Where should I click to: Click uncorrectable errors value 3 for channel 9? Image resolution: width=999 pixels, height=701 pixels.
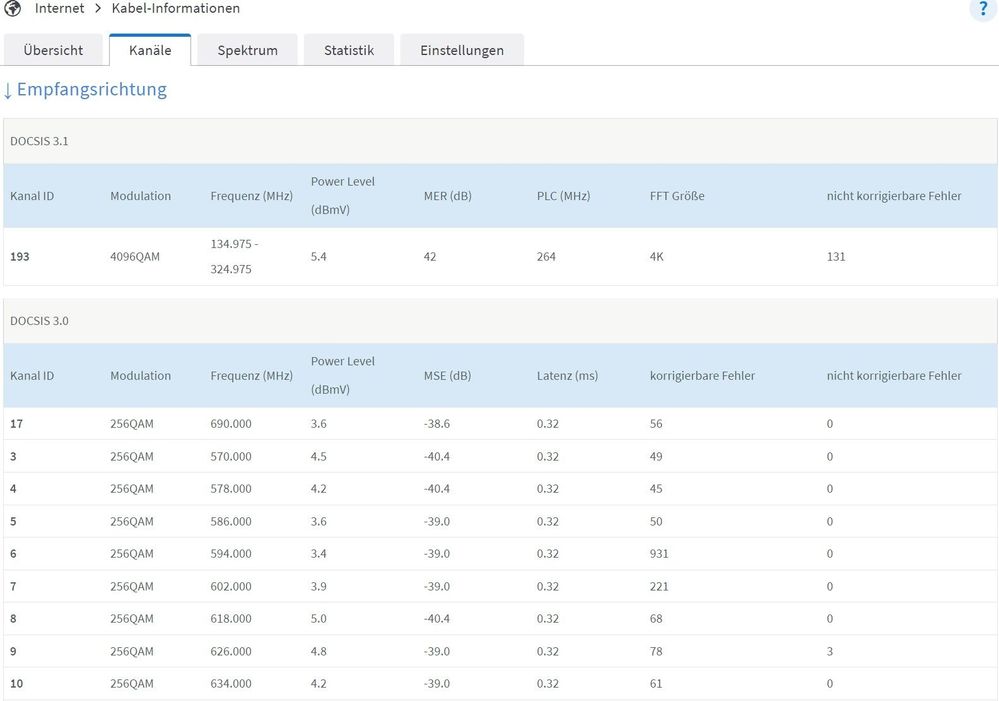tap(830, 652)
